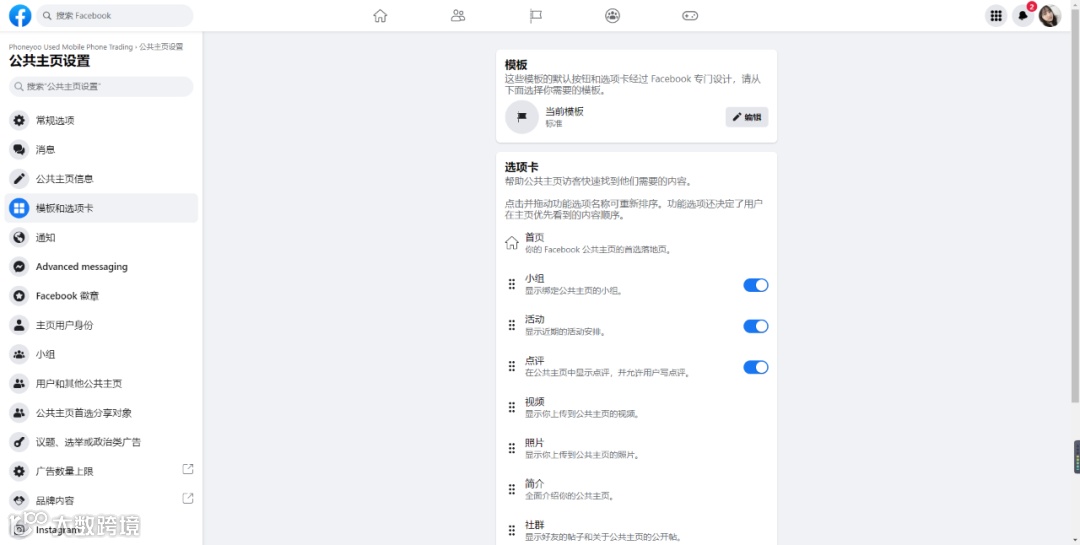
Task: Click the house icon beside 首页
Action: [x=512, y=243]
